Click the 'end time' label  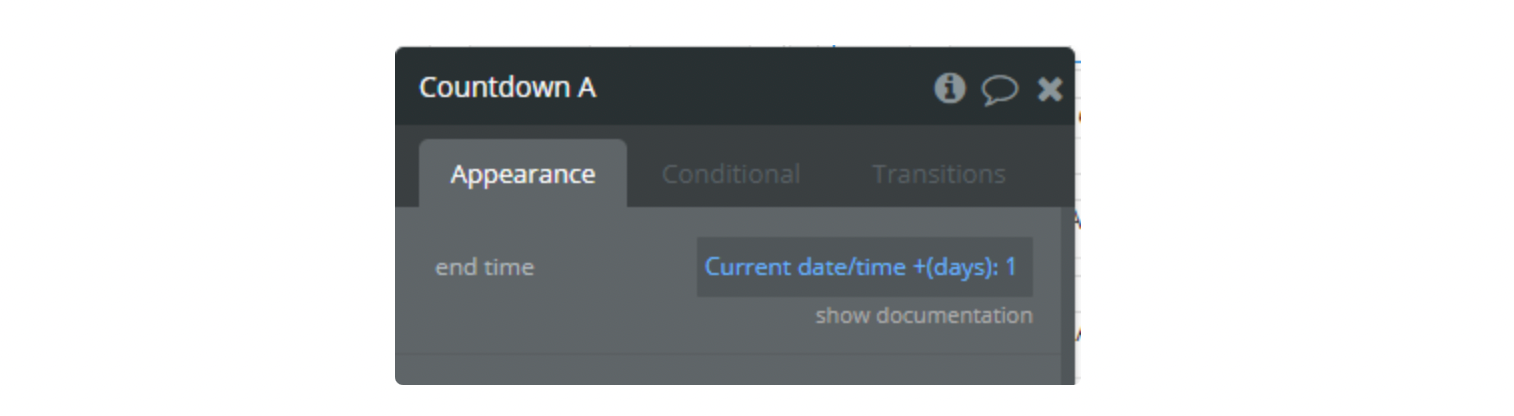pos(485,267)
